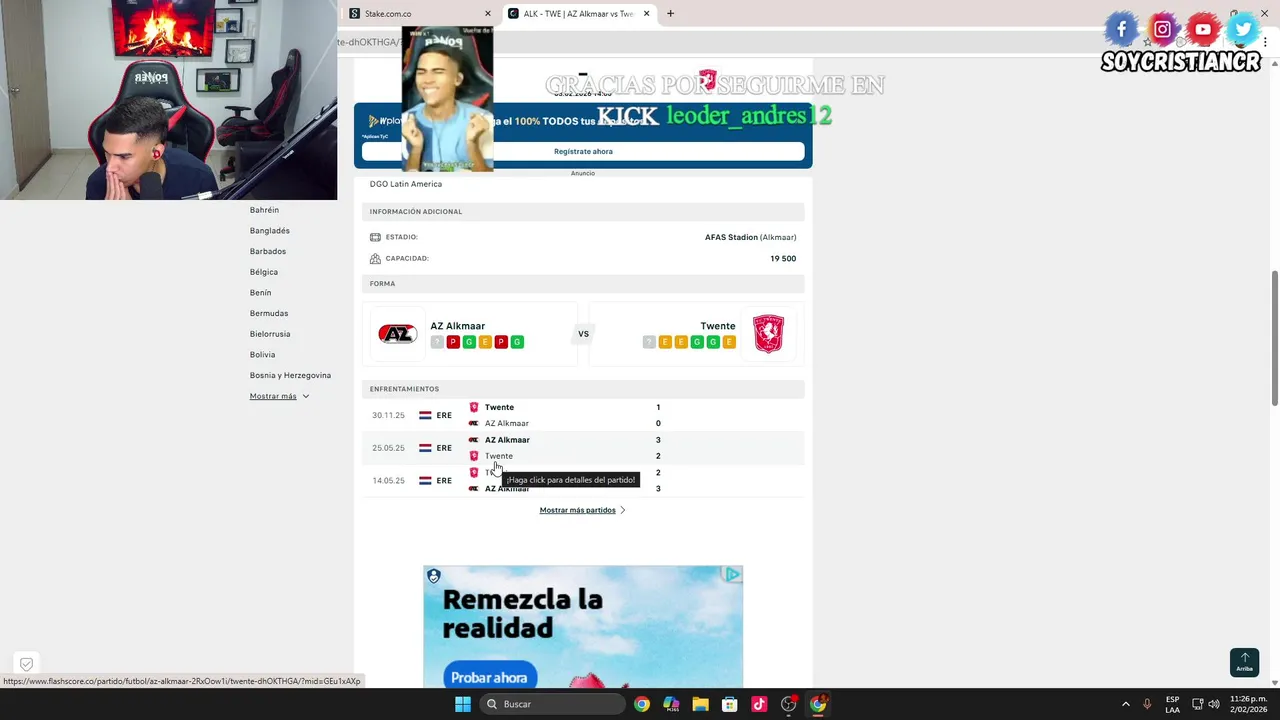Click the capacity icon beside CAPACIDAD

[375, 258]
